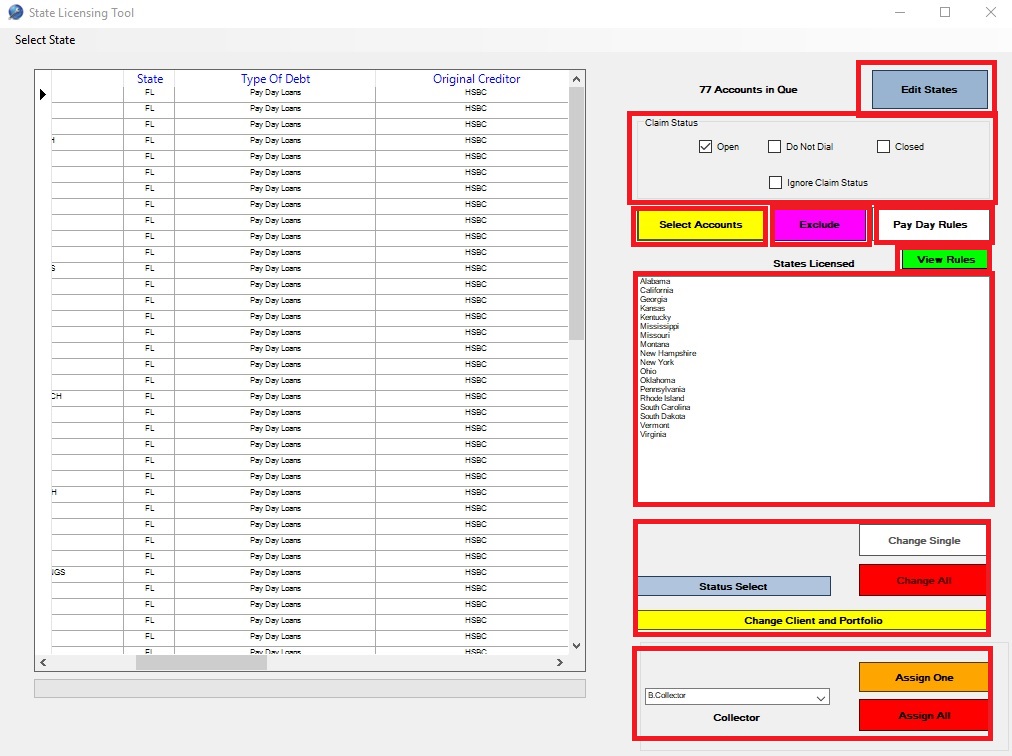The height and width of the screenshot is (756, 1012).
Task: Click the green View Rules button
Action: coord(943,259)
